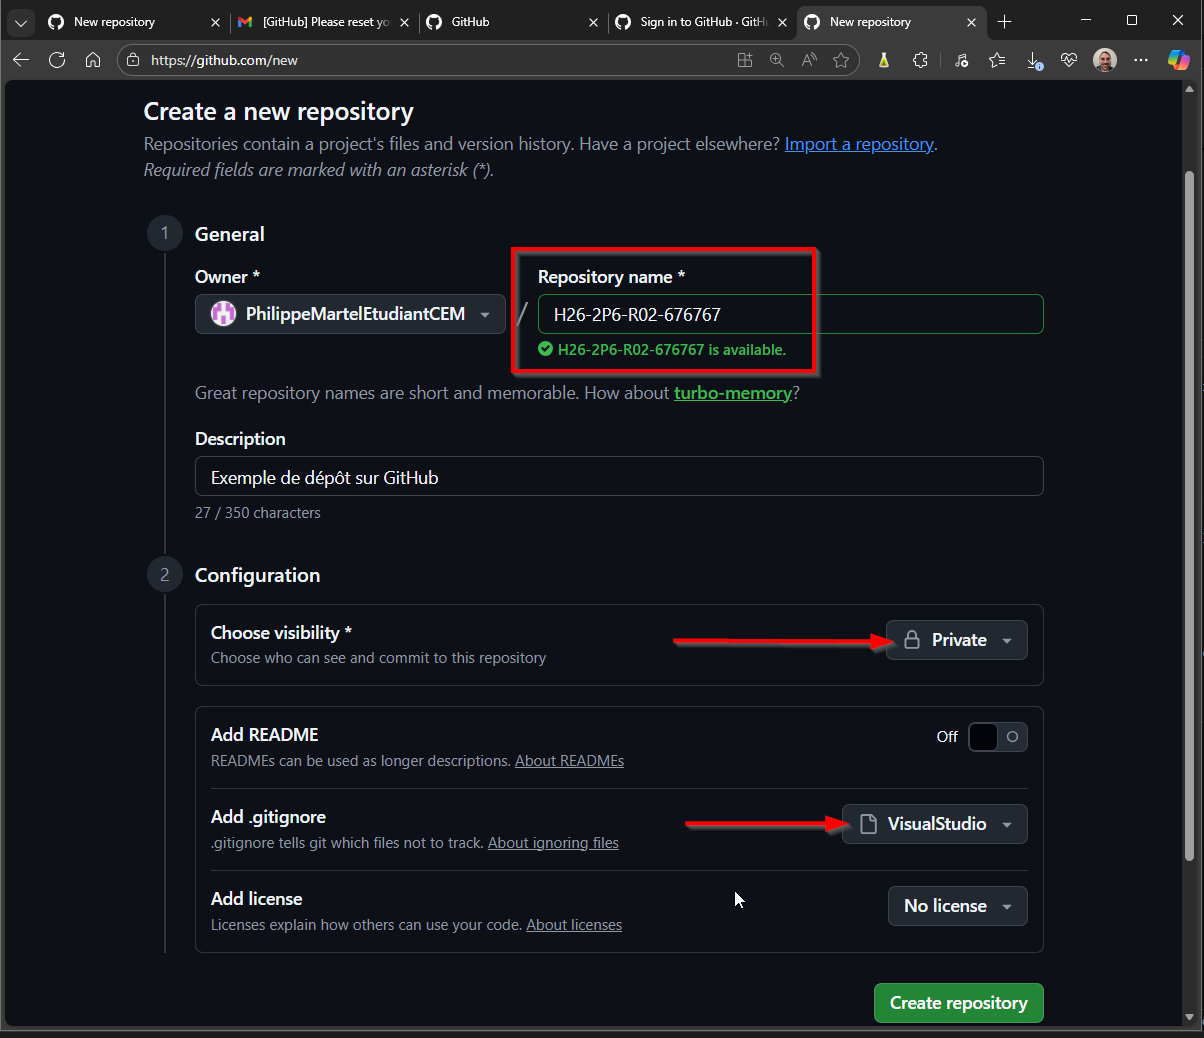Screen dimensions: 1204x1038
Task: Click the Read aloud icon
Action: (x=809, y=60)
